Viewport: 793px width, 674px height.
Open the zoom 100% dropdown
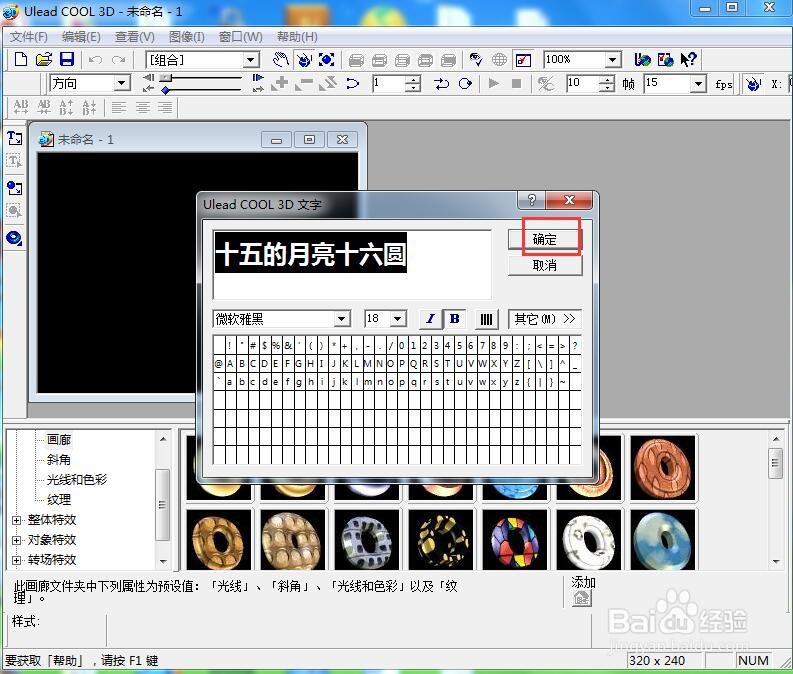point(612,60)
